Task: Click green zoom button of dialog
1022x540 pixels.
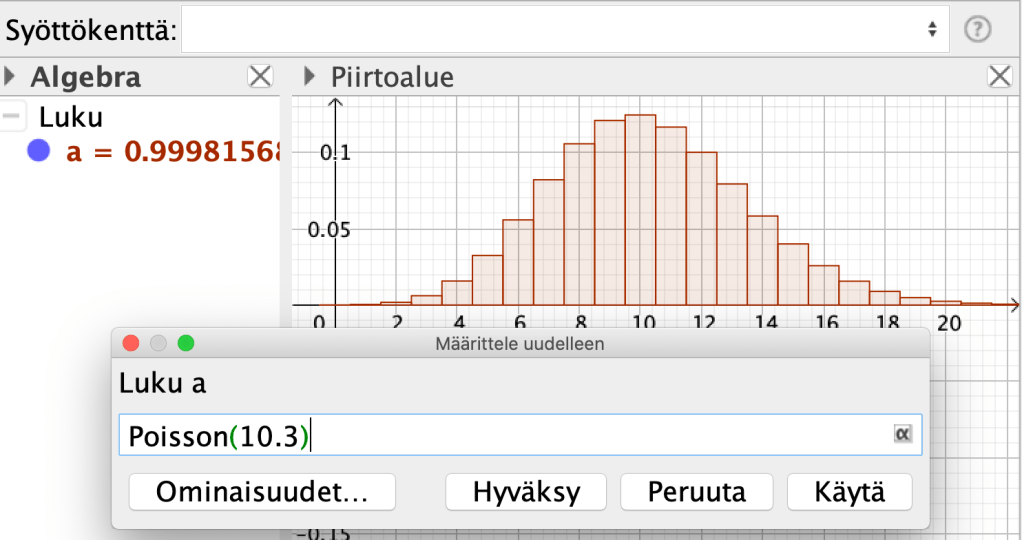Action: pos(185,343)
